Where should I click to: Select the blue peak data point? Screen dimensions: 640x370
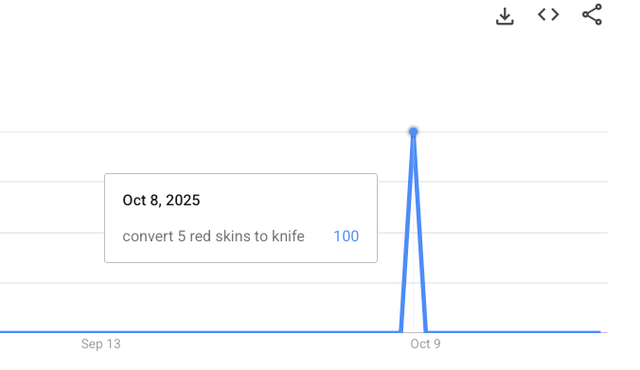[413, 131]
